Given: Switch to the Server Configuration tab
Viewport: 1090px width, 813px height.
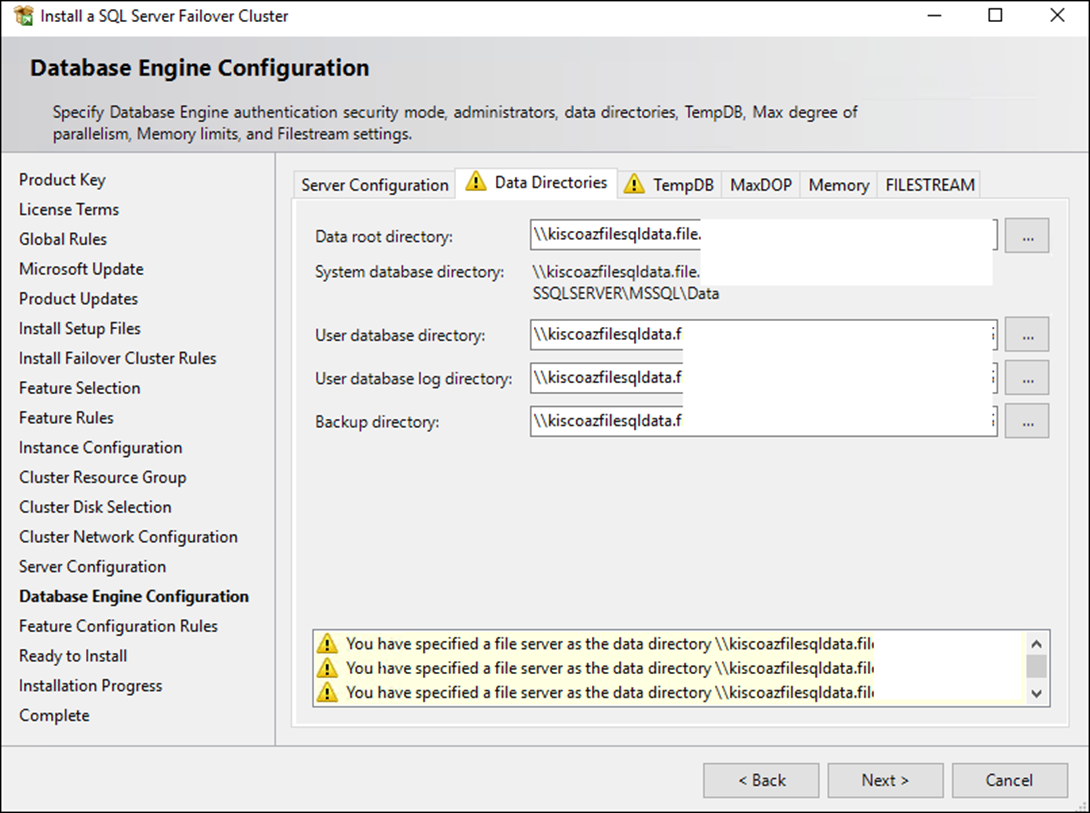Looking at the screenshot, I should pos(375,185).
